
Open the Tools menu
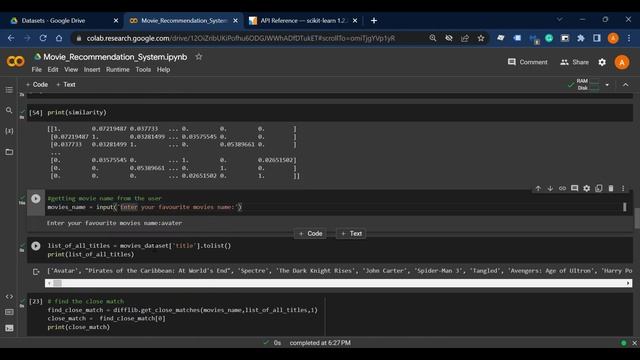(143, 70)
